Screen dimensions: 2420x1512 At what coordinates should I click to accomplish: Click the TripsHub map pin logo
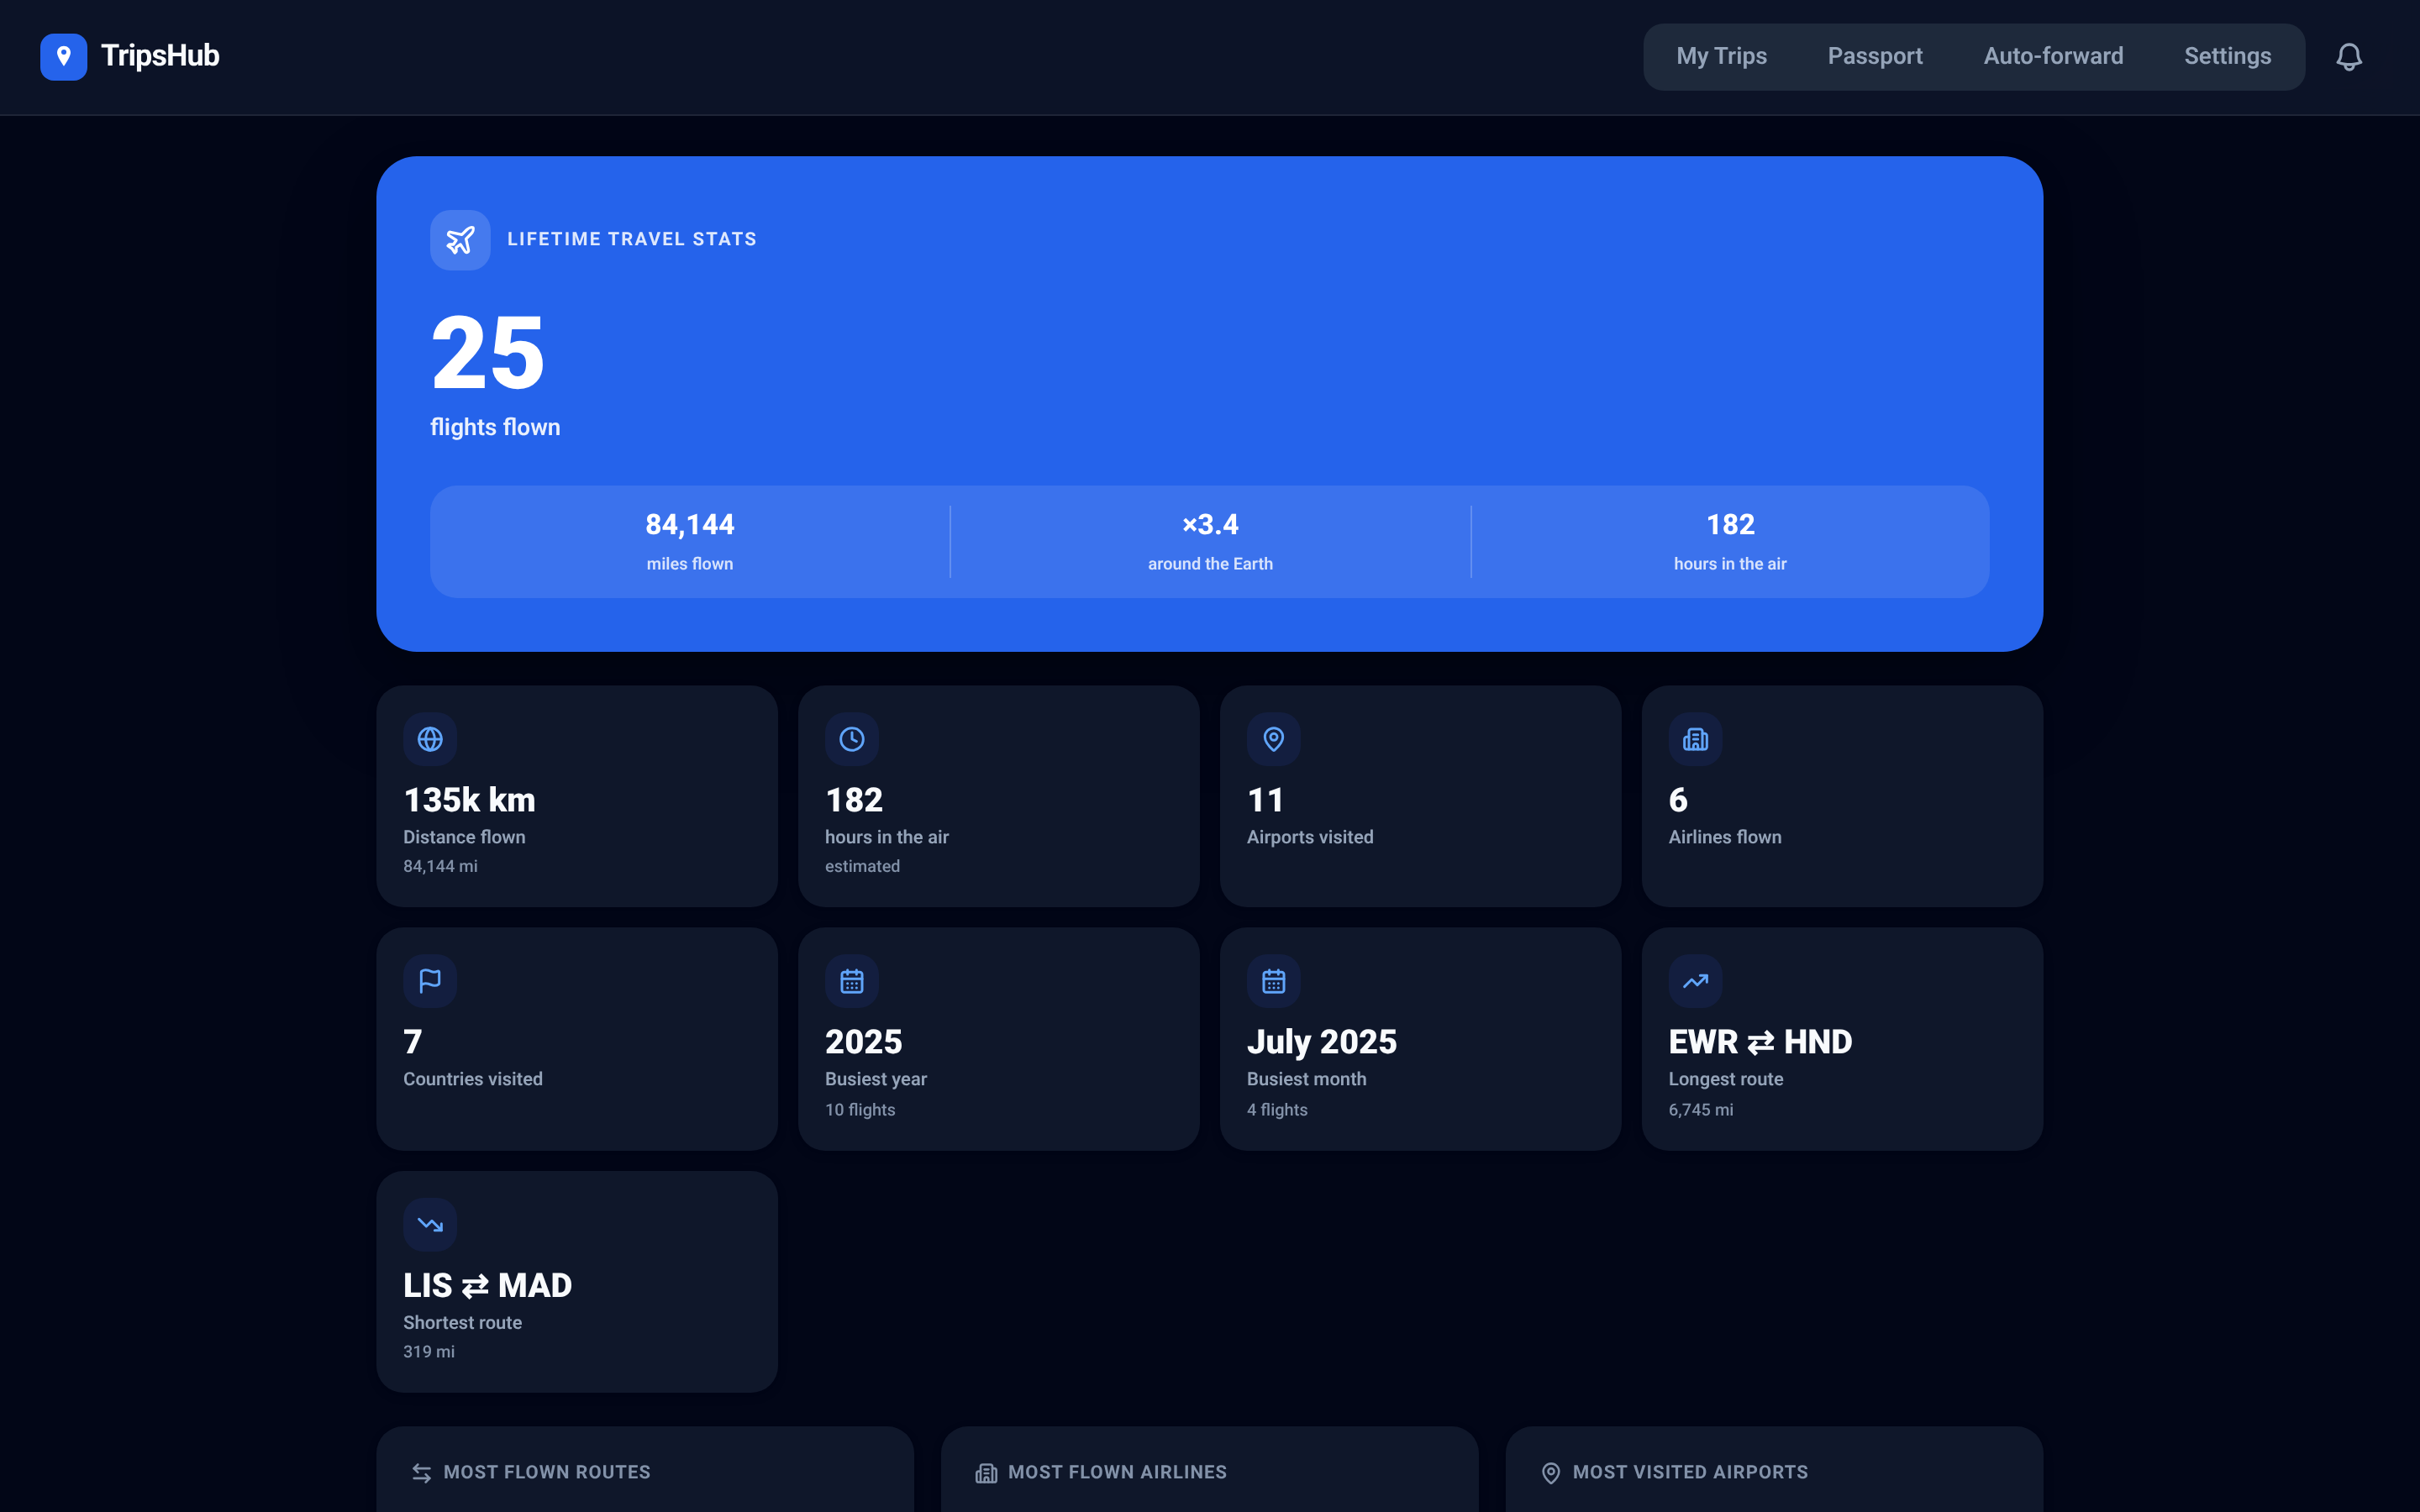(x=63, y=56)
